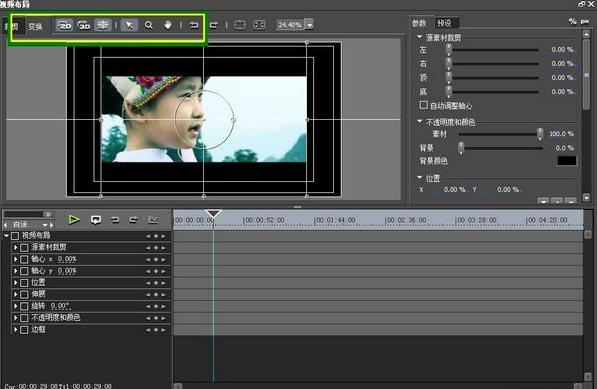This screenshot has width=597, height=389.
Task: Click the redo arrow in top toolbar
Action: coord(214,25)
